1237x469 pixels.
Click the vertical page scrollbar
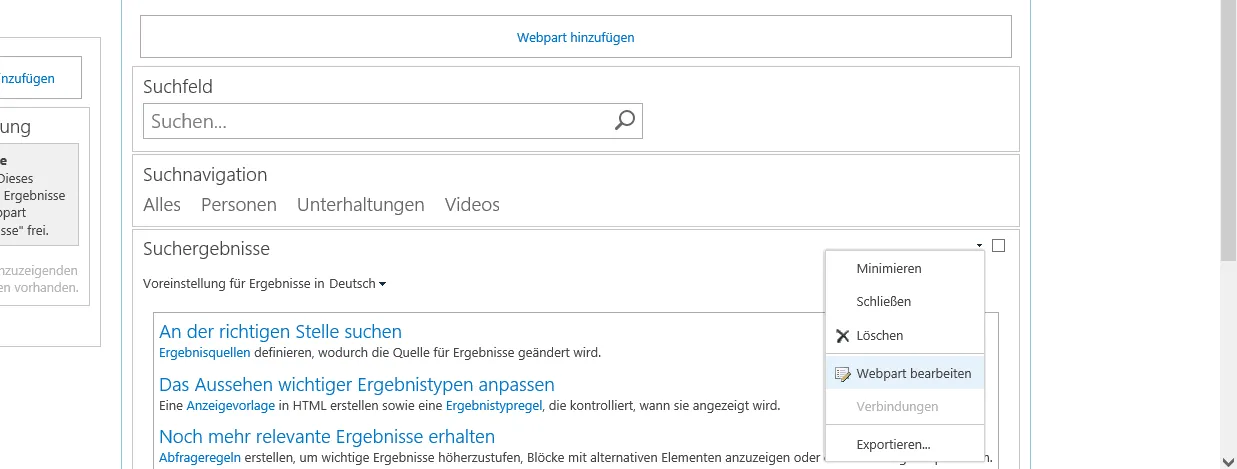click(x=1229, y=130)
